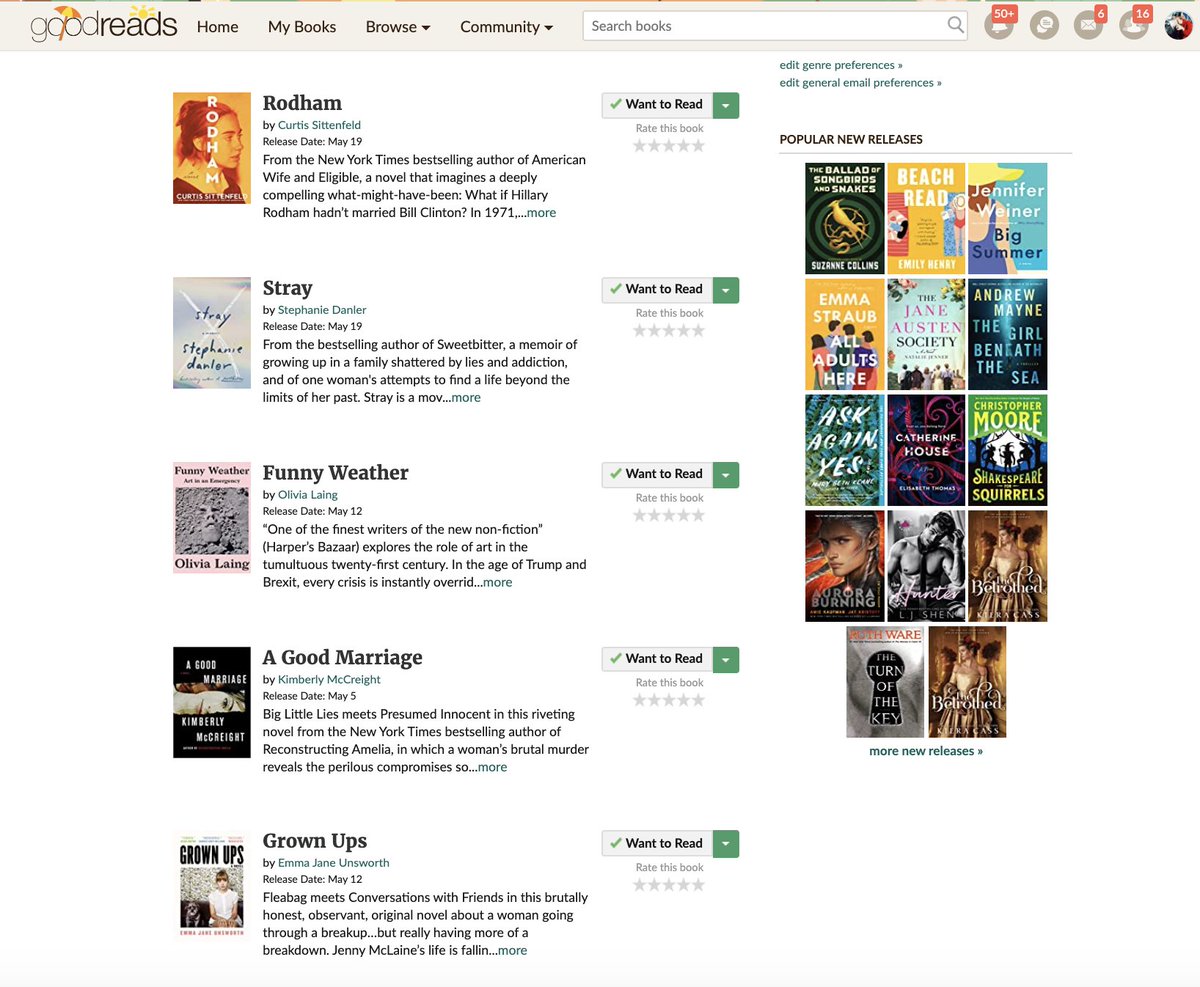The height and width of the screenshot is (987, 1200).
Task: Go to Home in the navigation bar
Action: pyautogui.click(x=217, y=27)
